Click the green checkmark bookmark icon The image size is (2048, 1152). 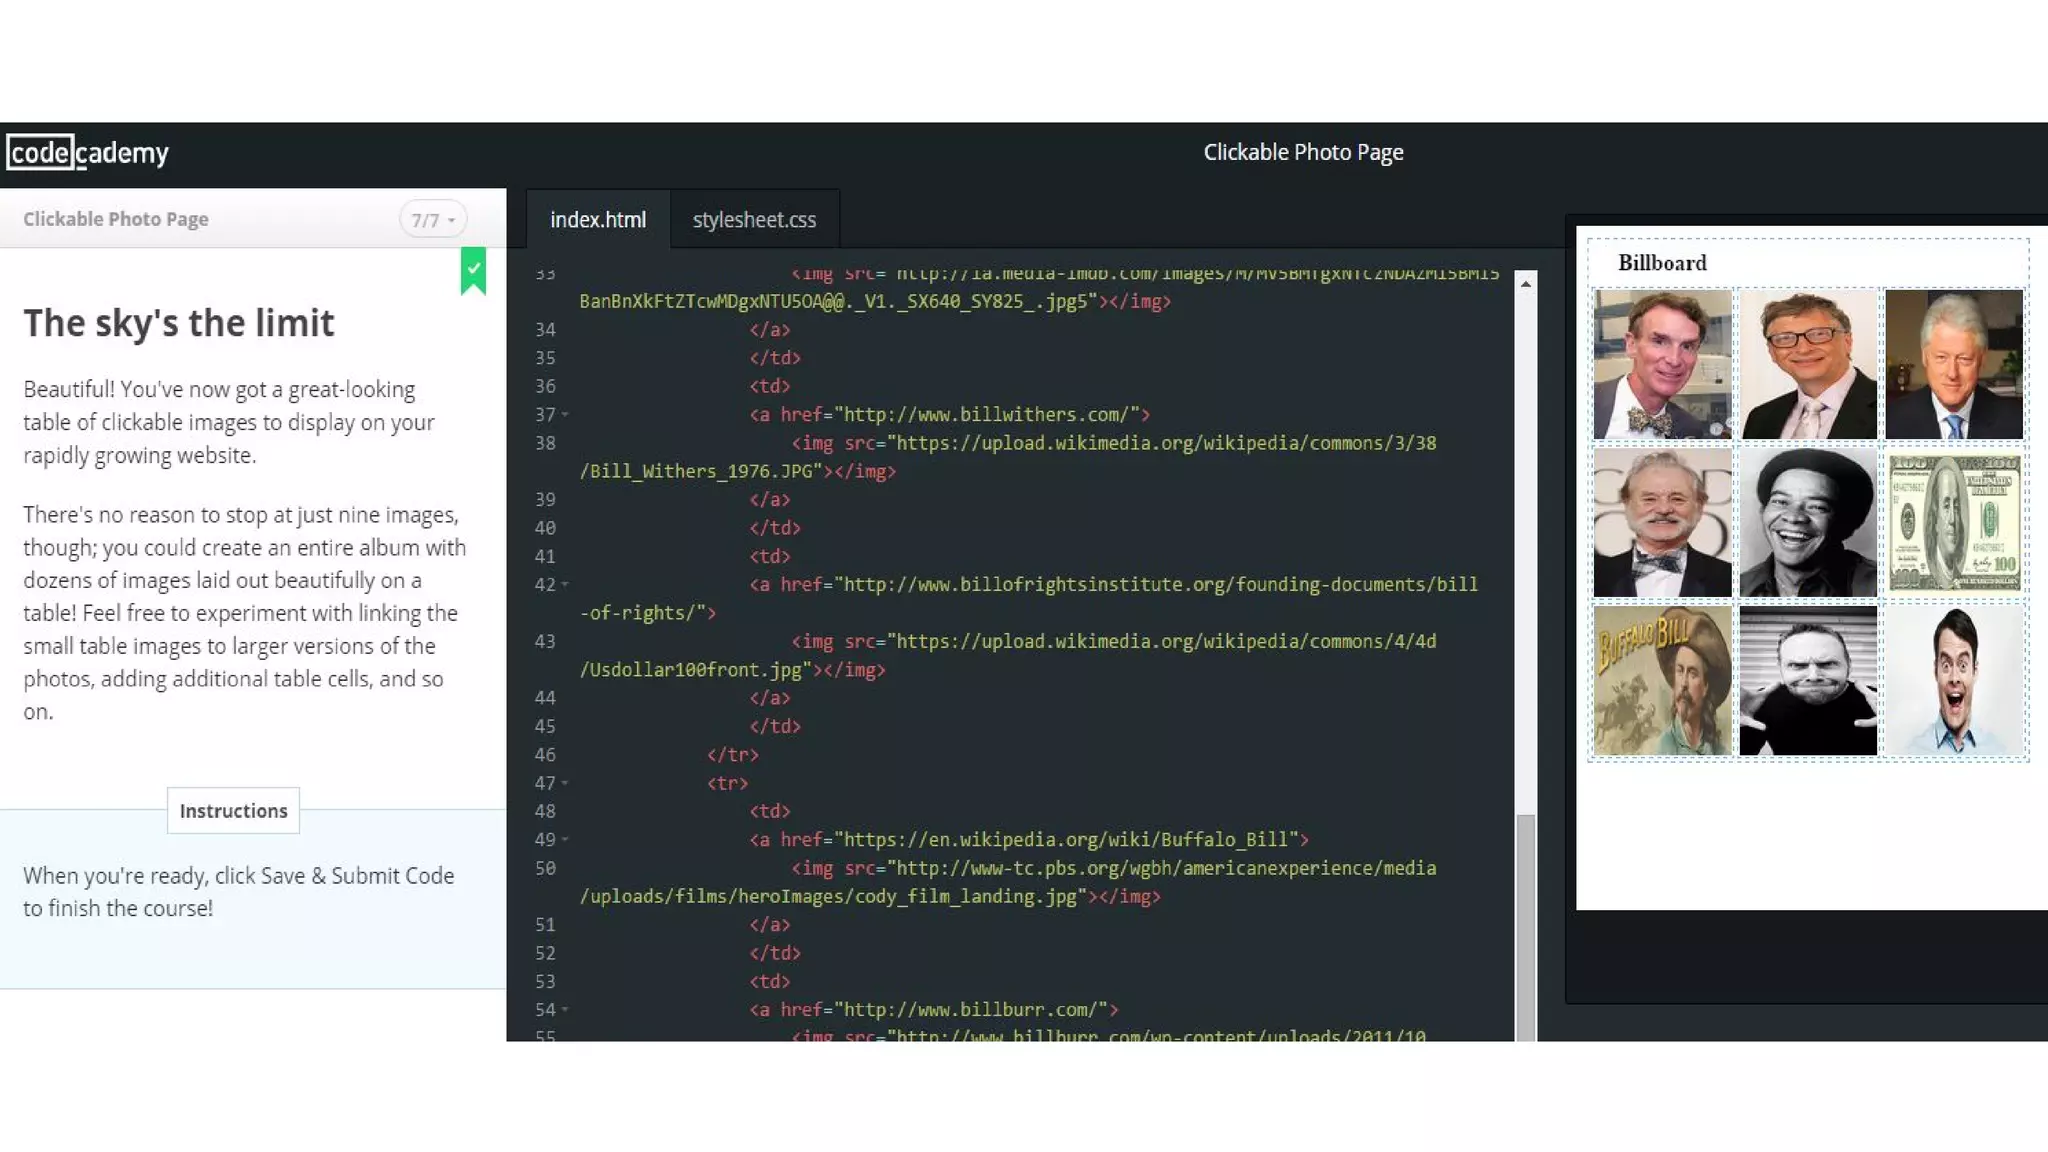473,270
